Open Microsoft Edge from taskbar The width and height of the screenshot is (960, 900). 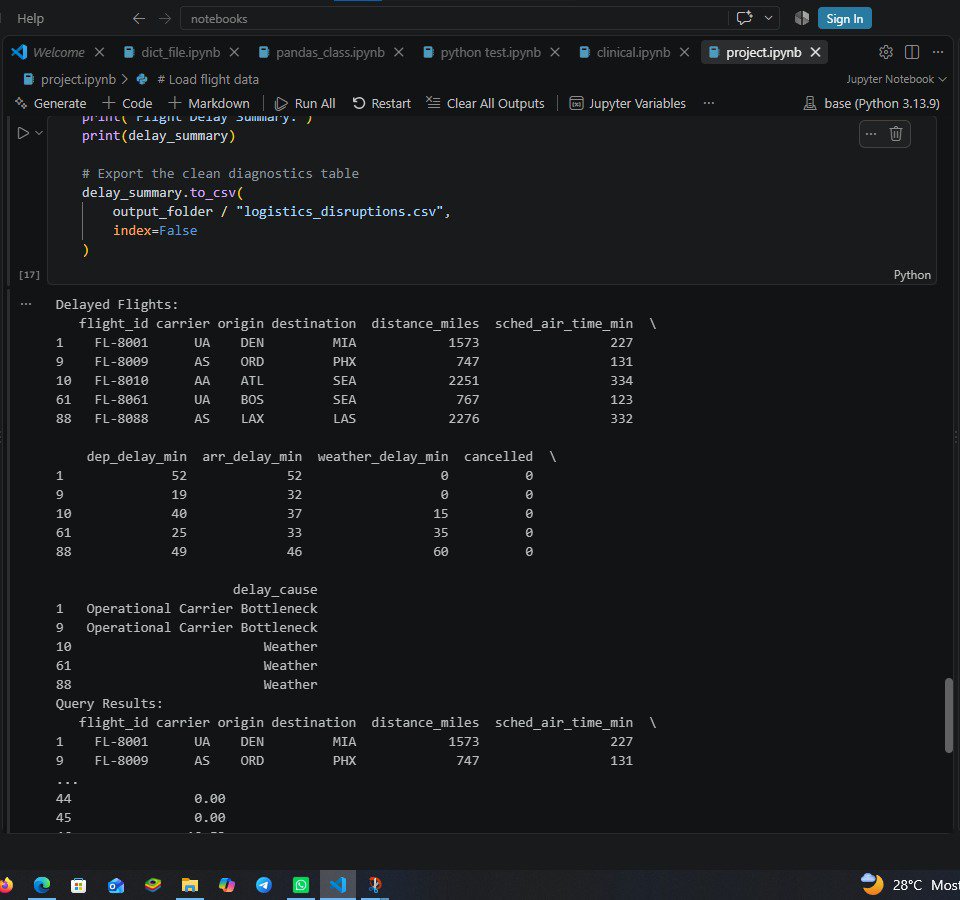tap(42, 885)
